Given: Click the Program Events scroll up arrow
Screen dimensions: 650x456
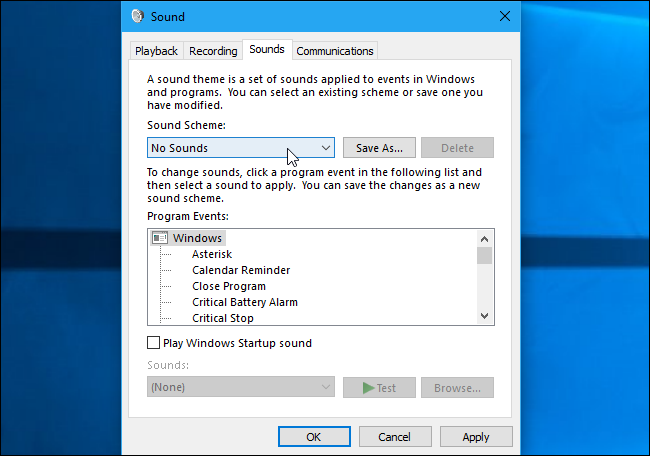Looking at the screenshot, I should 484,239.
